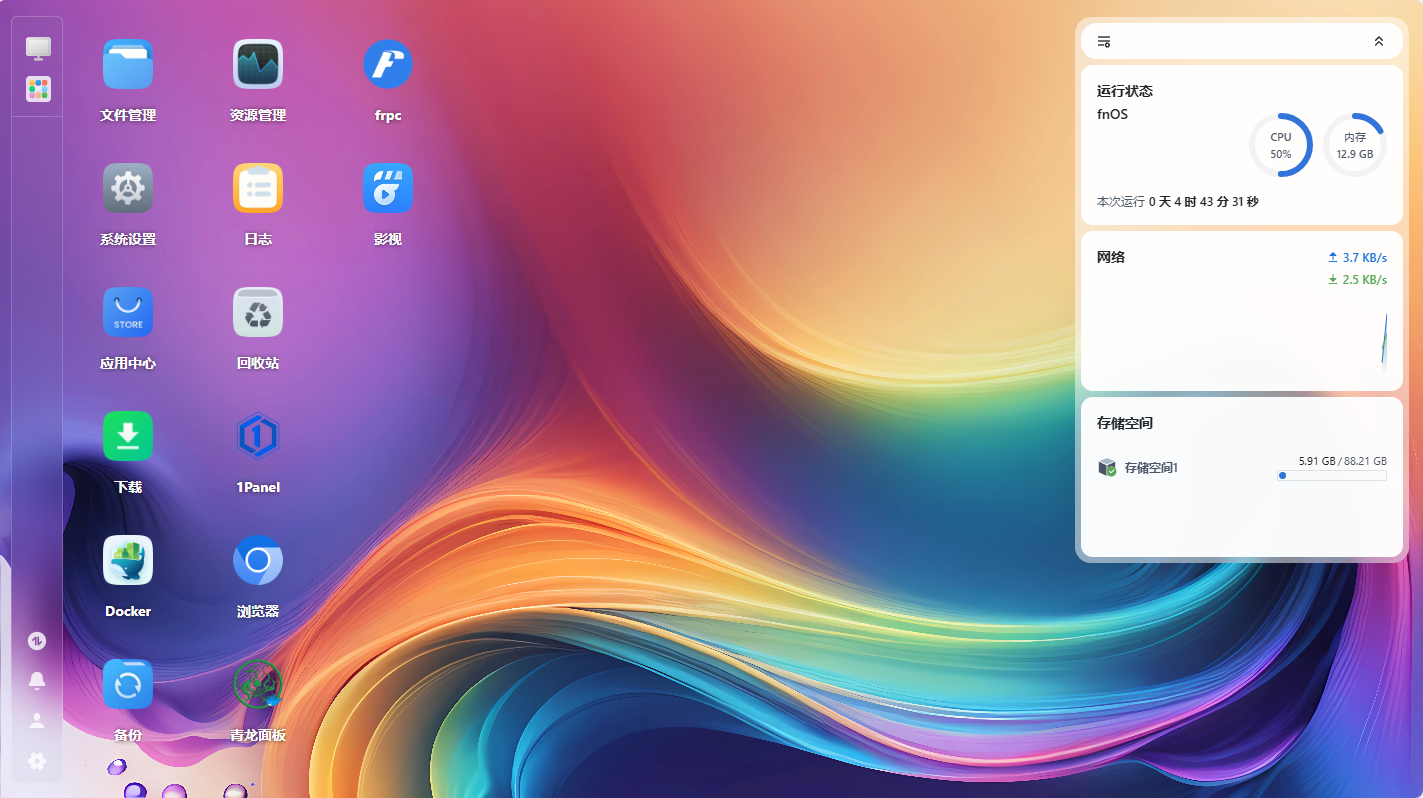1423x798 pixels.
Task: Launch the 浏览器 browser
Action: [x=258, y=561]
